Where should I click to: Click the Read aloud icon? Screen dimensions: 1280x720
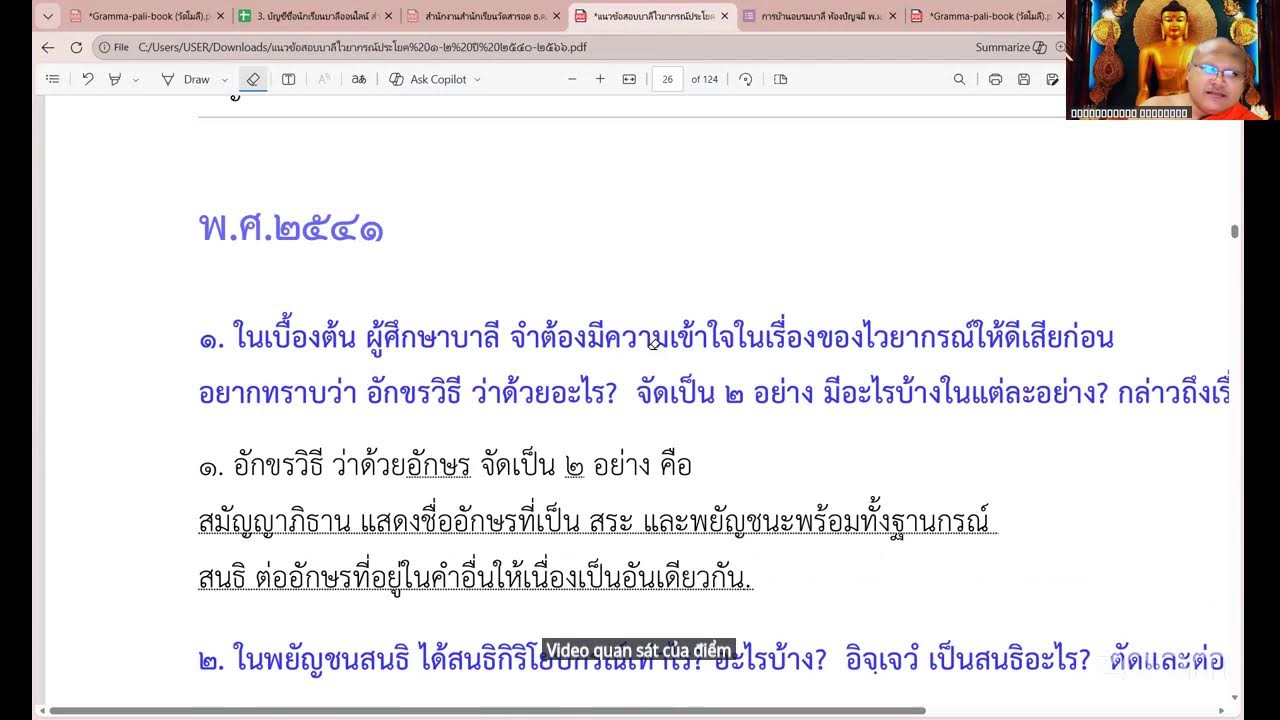(324, 79)
